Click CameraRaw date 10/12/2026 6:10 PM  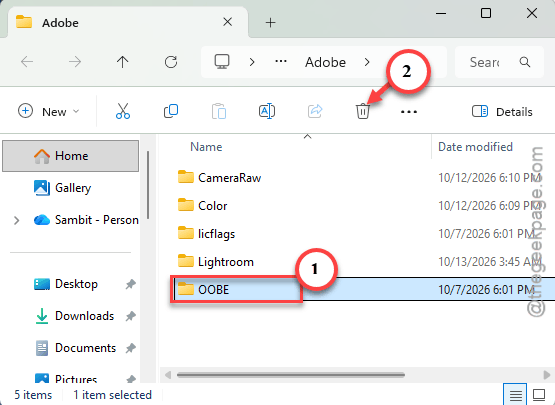click(489, 177)
